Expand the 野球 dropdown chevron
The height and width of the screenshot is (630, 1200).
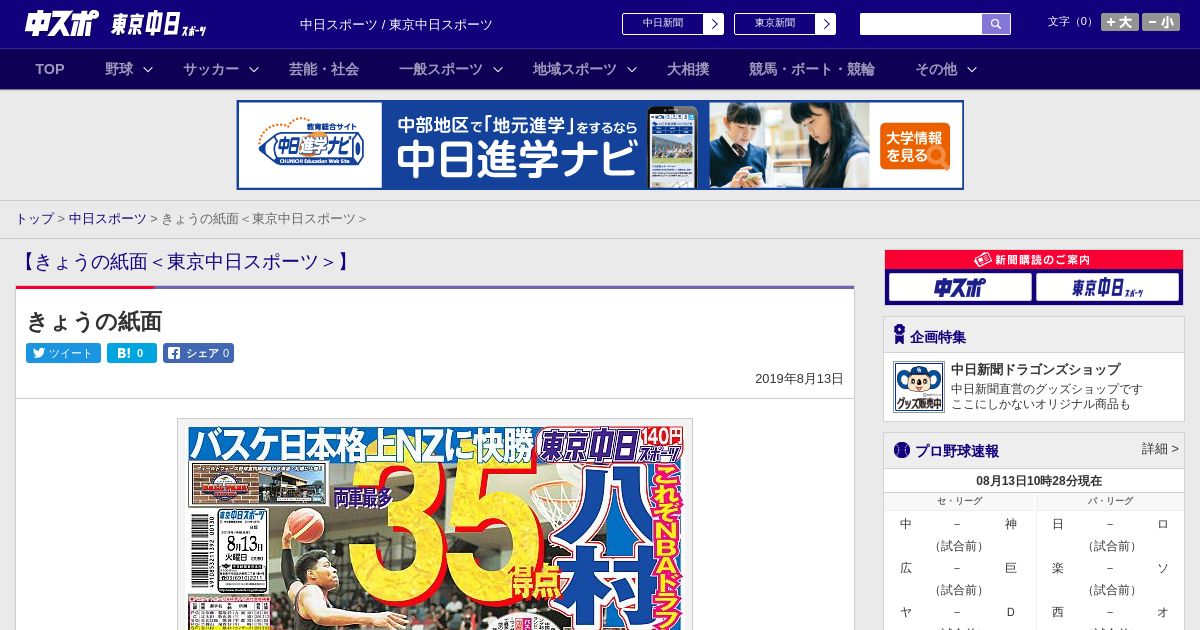pyautogui.click(x=148, y=69)
